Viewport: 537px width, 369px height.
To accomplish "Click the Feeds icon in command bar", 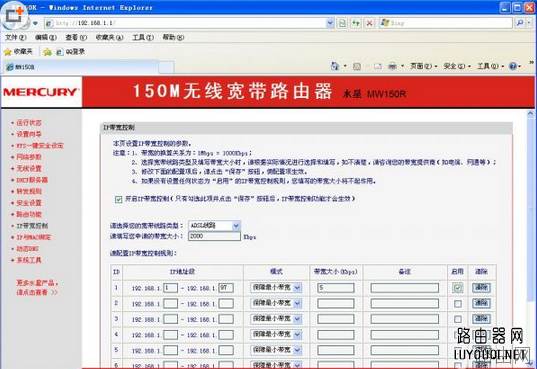I will [x=357, y=66].
